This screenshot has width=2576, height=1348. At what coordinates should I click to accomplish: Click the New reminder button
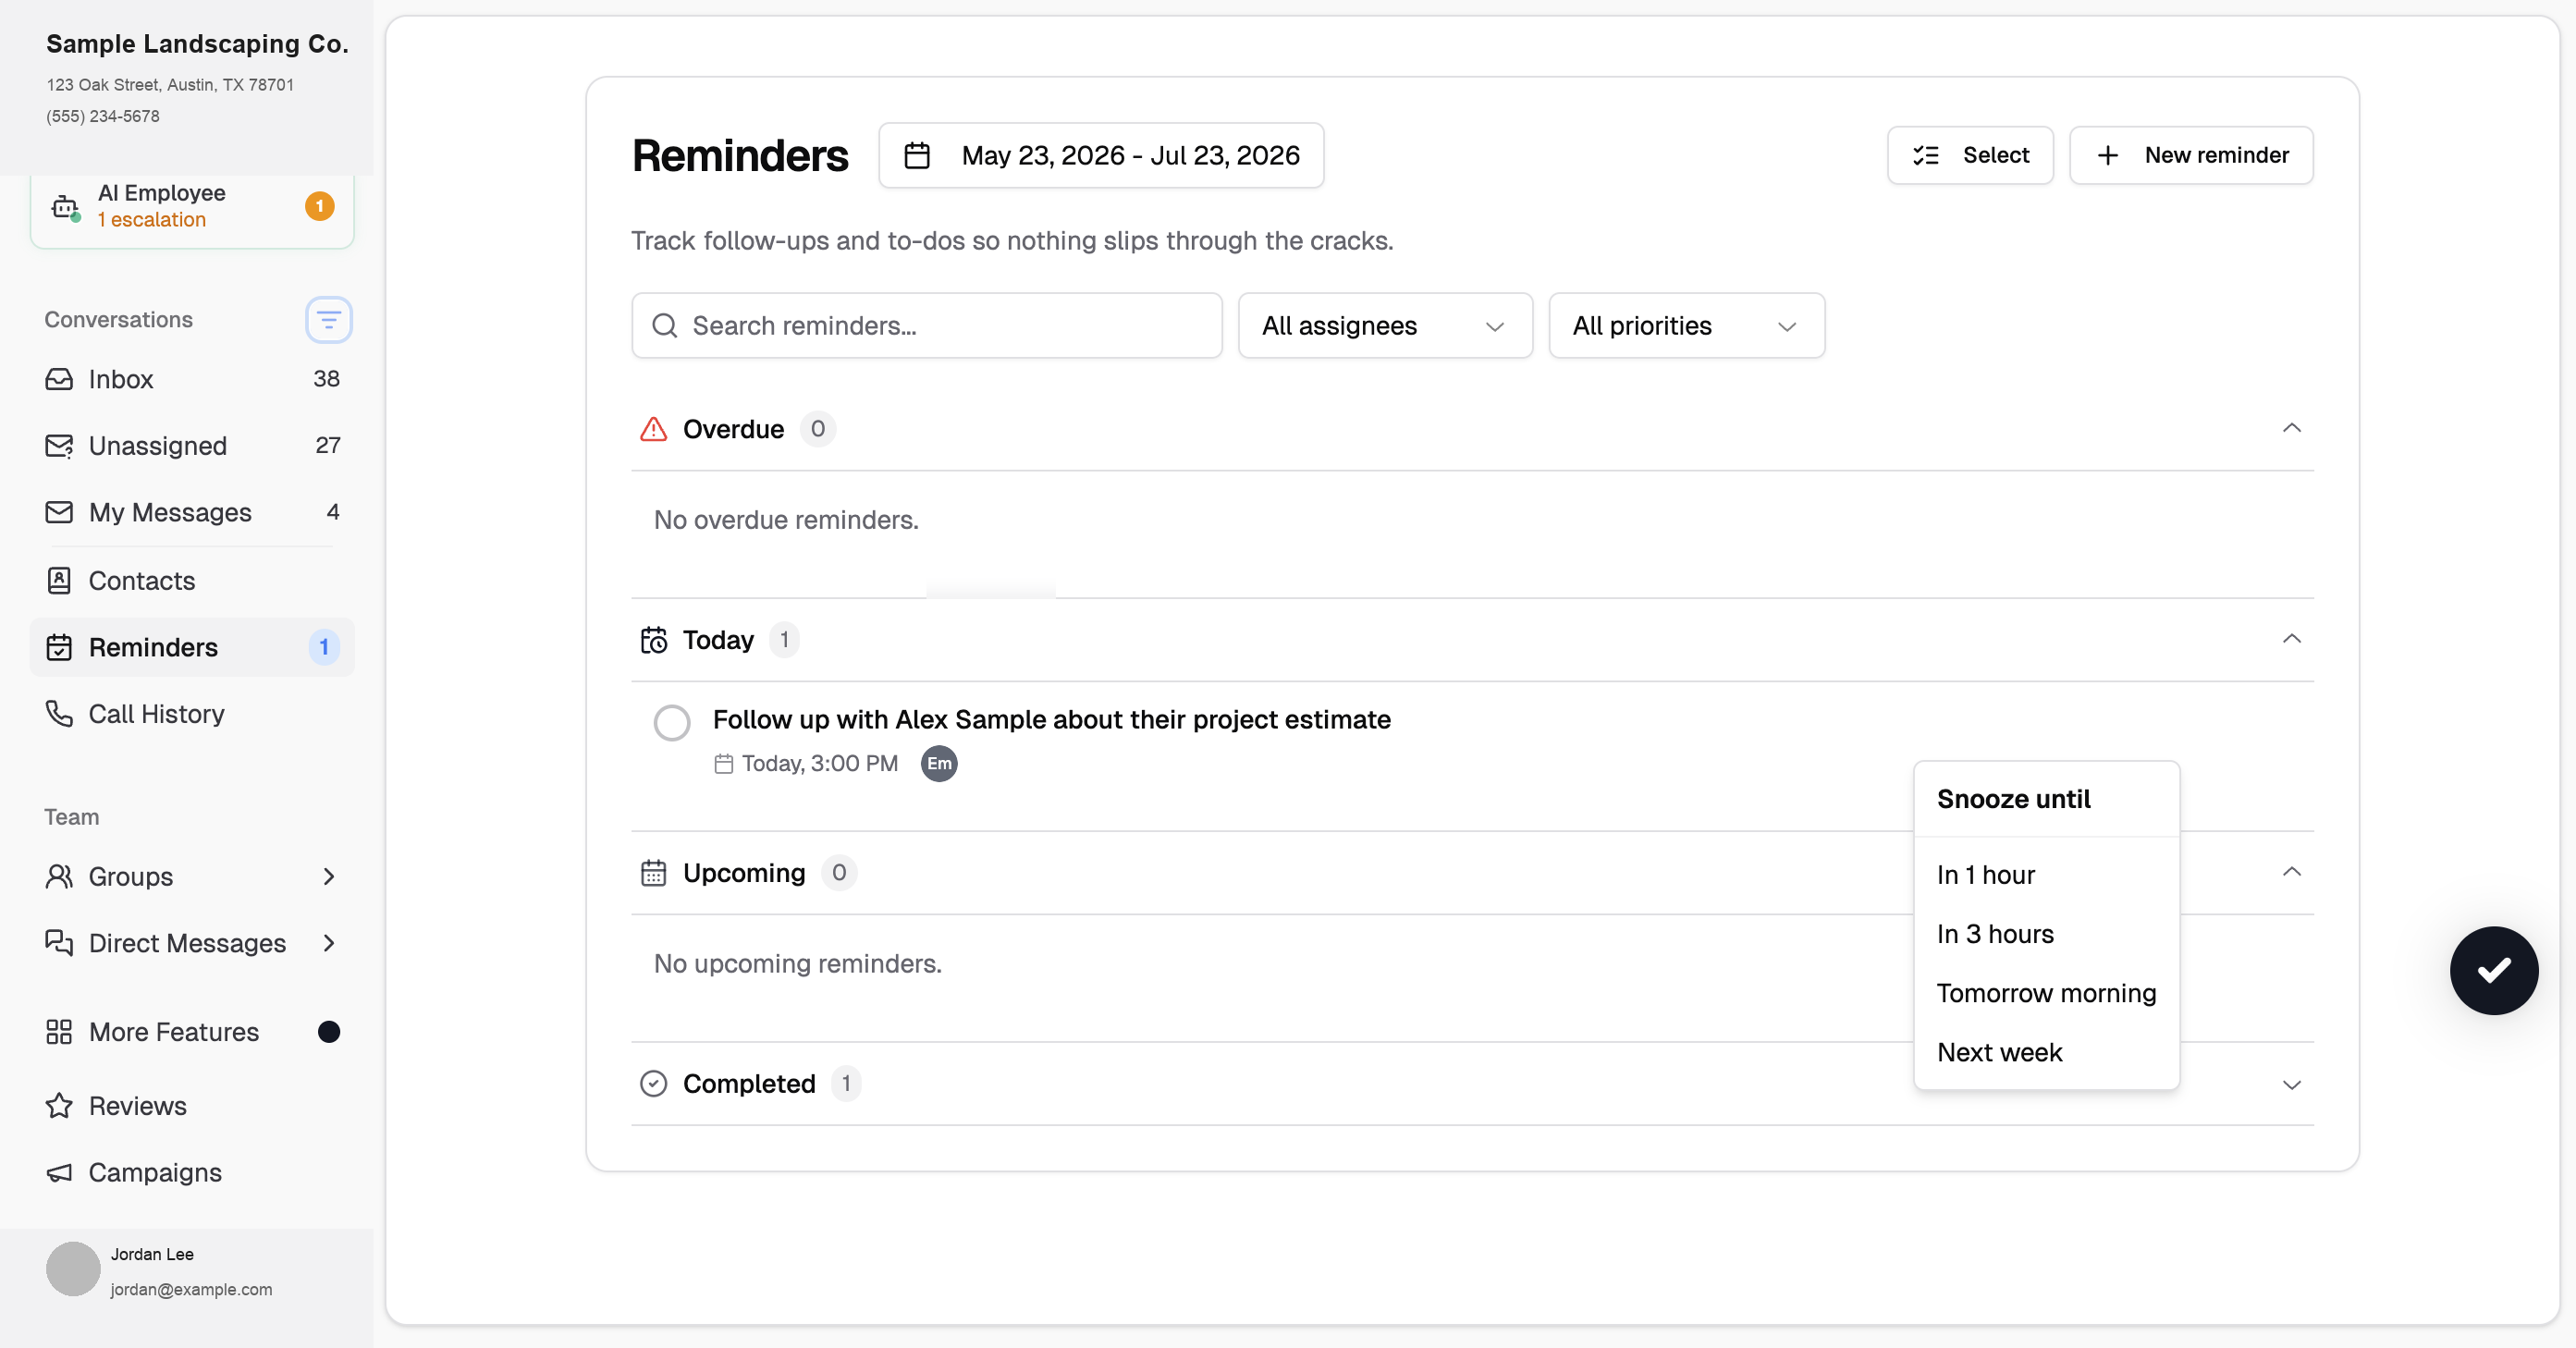click(x=2191, y=156)
